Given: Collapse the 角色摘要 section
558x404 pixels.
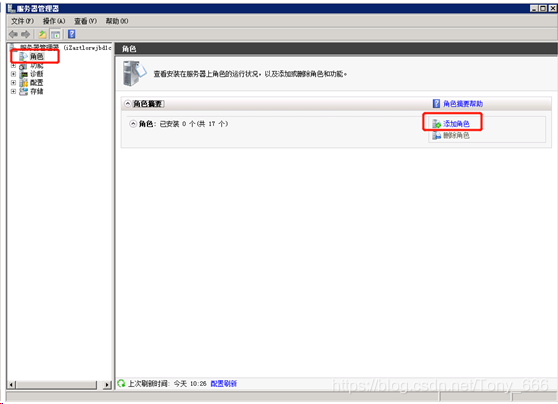Looking at the screenshot, I should tap(127, 104).
